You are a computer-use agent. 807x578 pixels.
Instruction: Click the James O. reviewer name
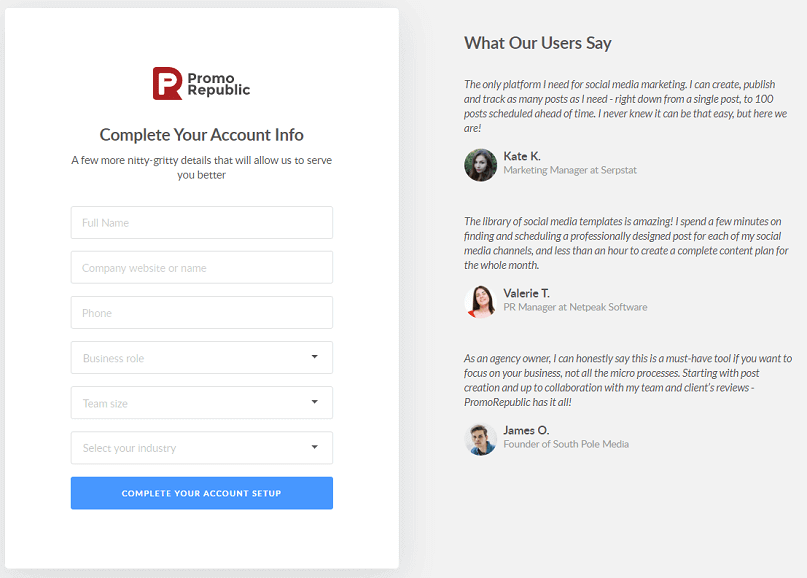pos(526,430)
